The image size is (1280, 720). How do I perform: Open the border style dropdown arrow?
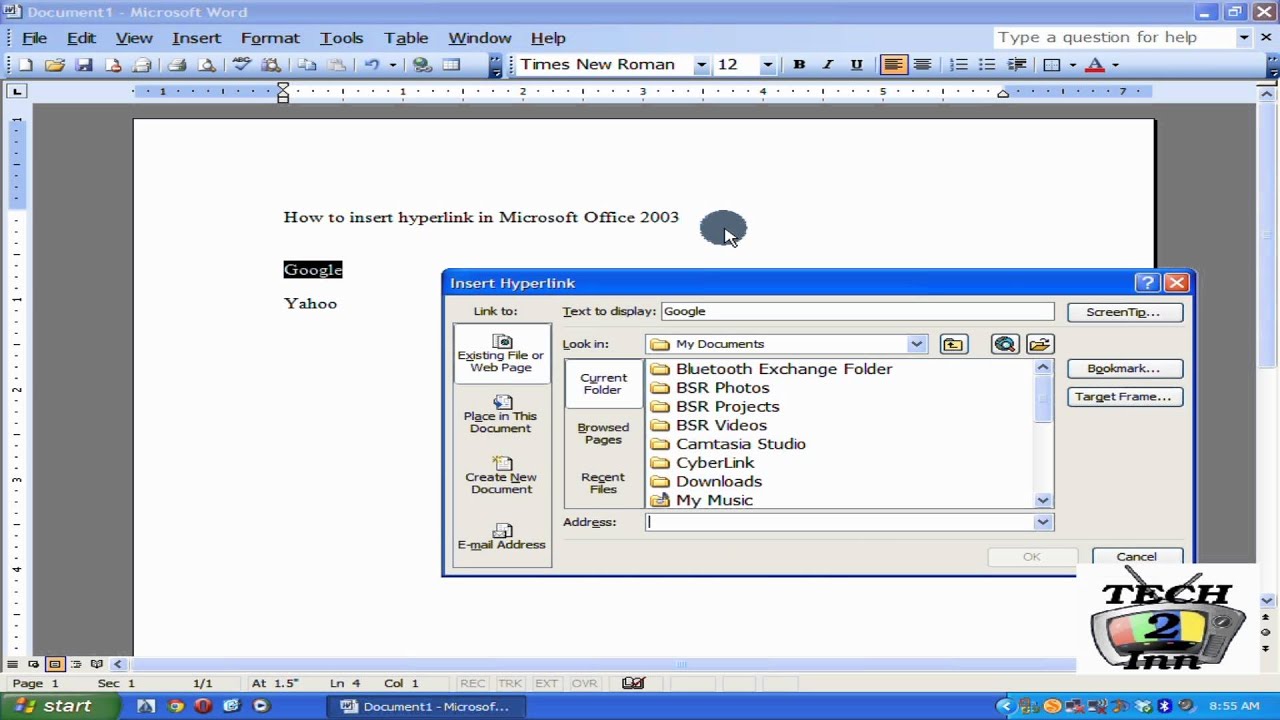[x=1072, y=65]
